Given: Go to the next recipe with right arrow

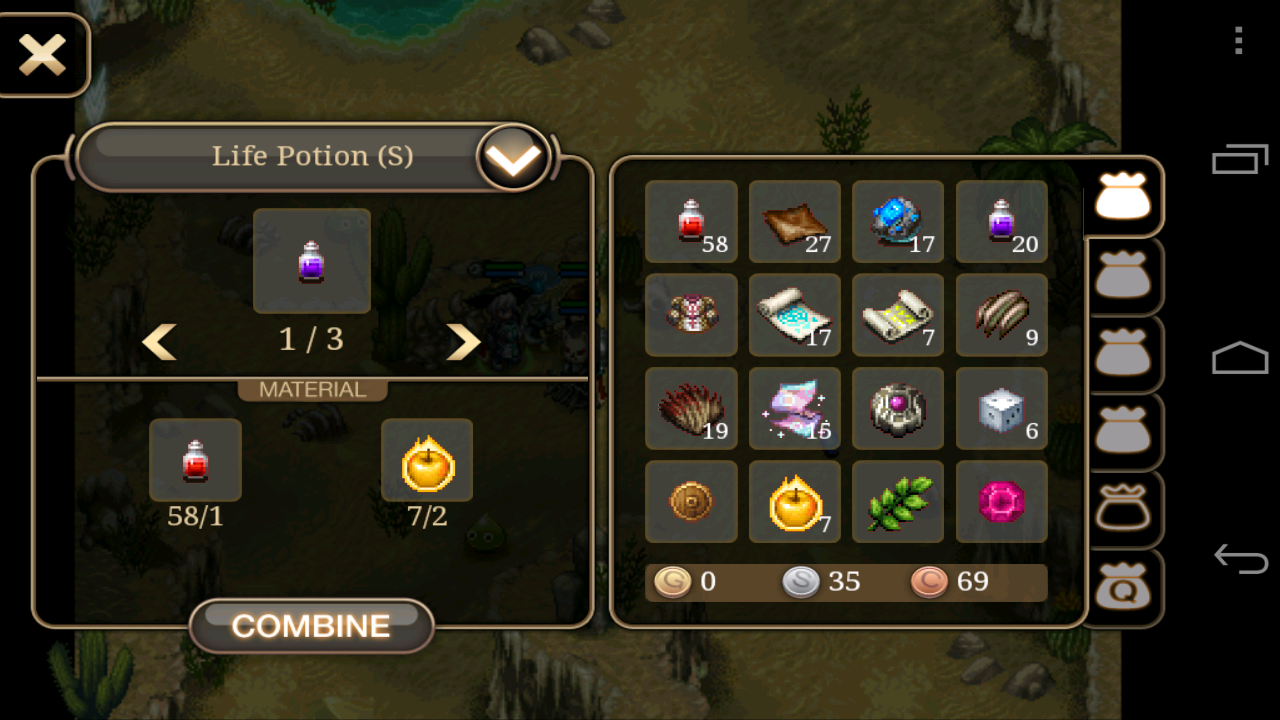Looking at the screenshot, I should 462,342.
